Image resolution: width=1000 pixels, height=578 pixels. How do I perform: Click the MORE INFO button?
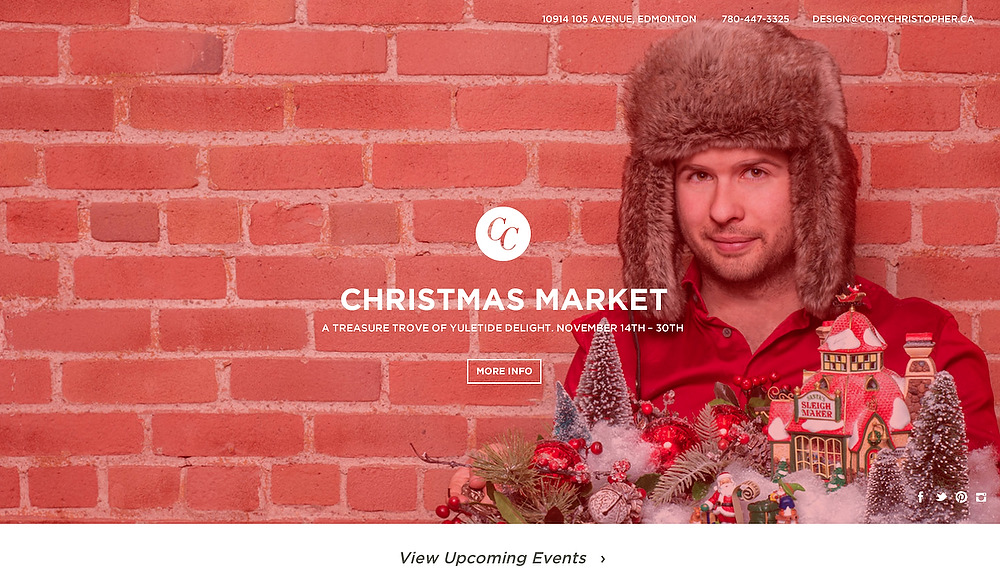pyautogui.click(x=504, y=371)
